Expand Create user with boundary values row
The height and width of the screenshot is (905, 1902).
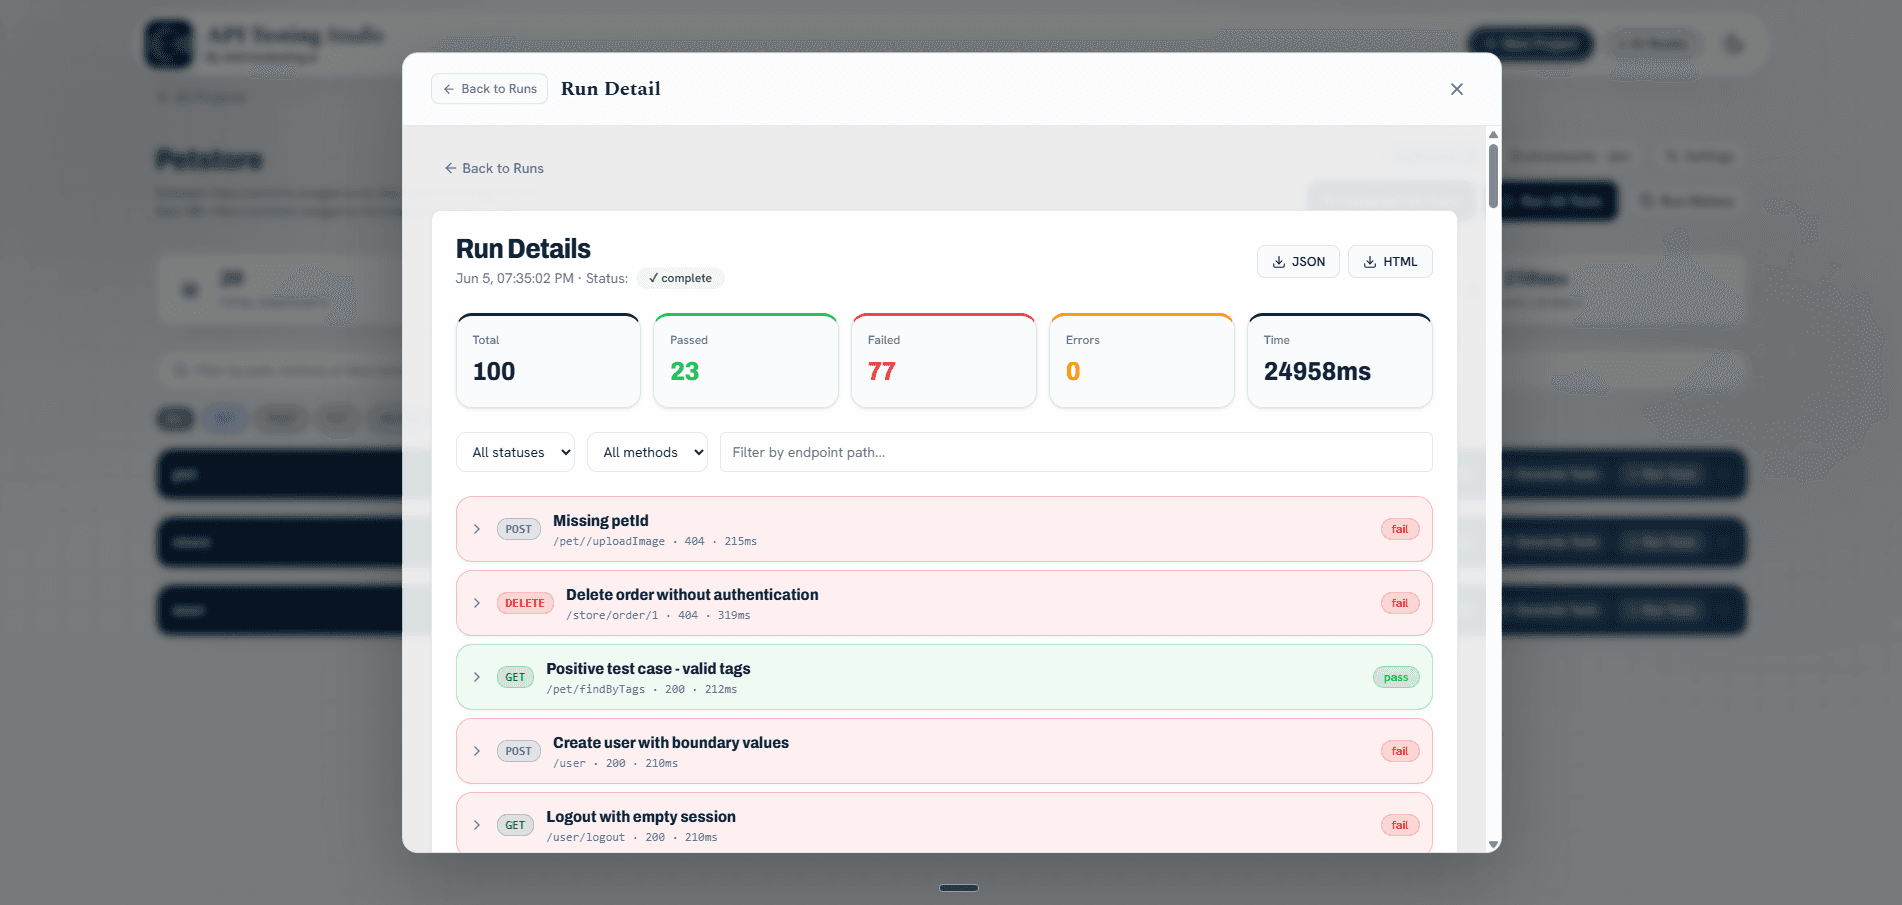(477, 751)
